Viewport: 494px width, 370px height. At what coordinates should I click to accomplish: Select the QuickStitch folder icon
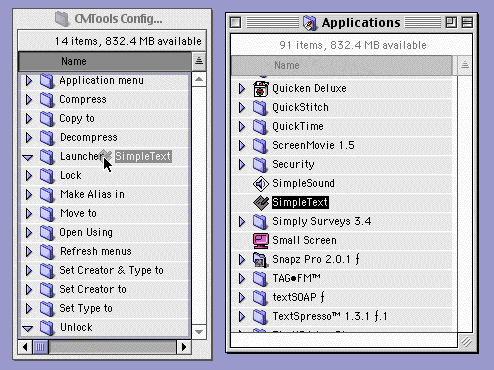[x=260, y=108]
